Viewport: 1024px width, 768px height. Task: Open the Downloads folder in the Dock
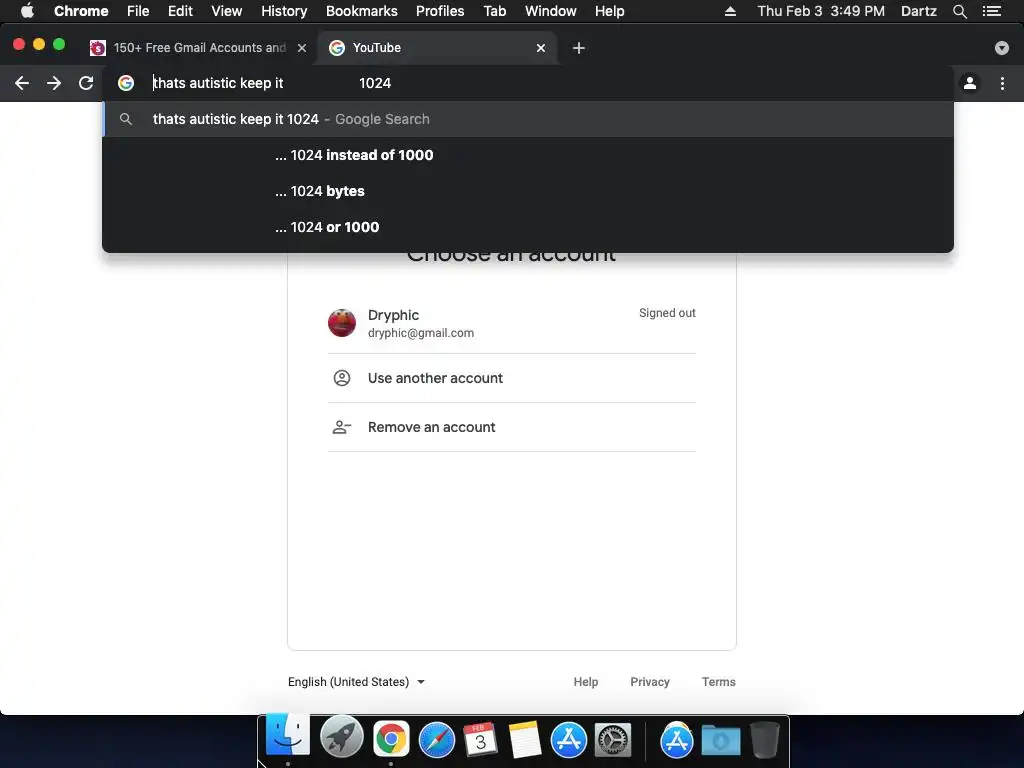click(x=721, y=740)
